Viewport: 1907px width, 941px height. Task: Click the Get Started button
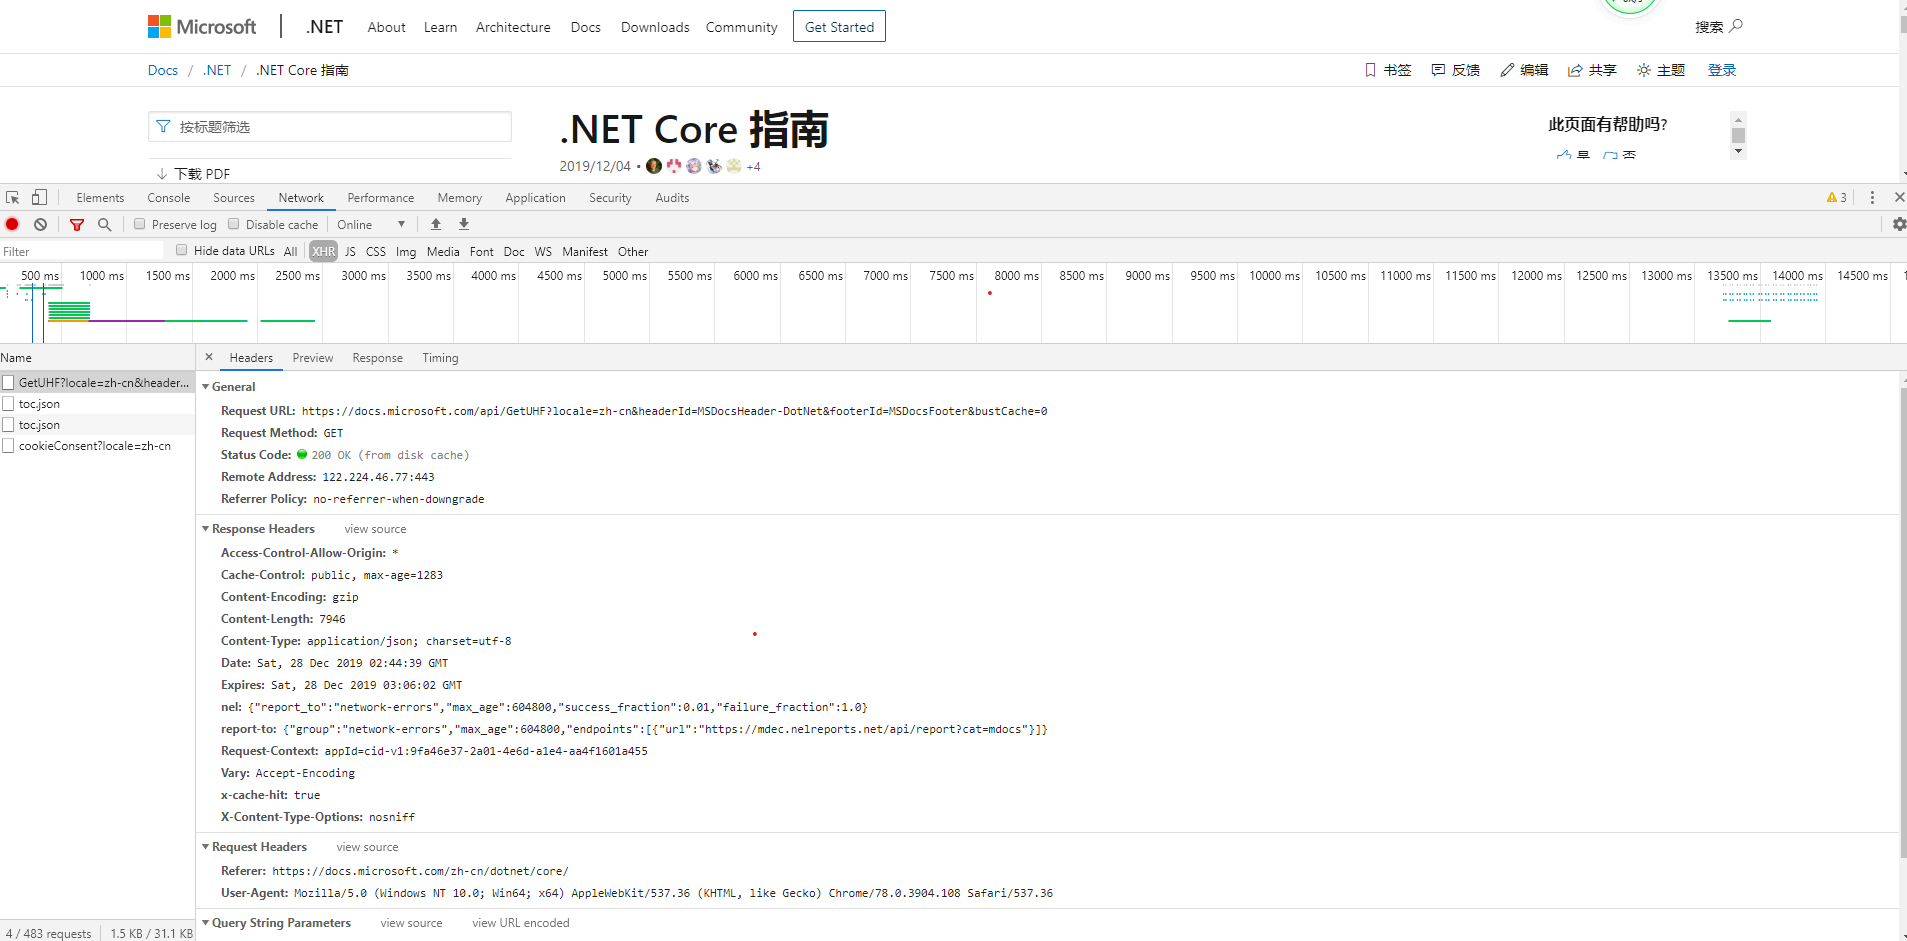tap(839, 27)
